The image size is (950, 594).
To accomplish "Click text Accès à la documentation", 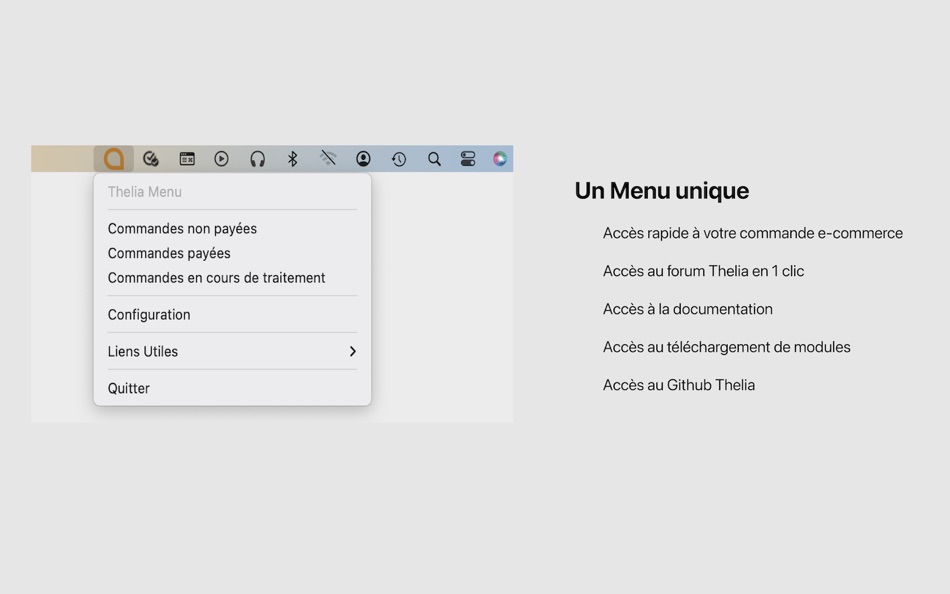I will tap(688, 309).
